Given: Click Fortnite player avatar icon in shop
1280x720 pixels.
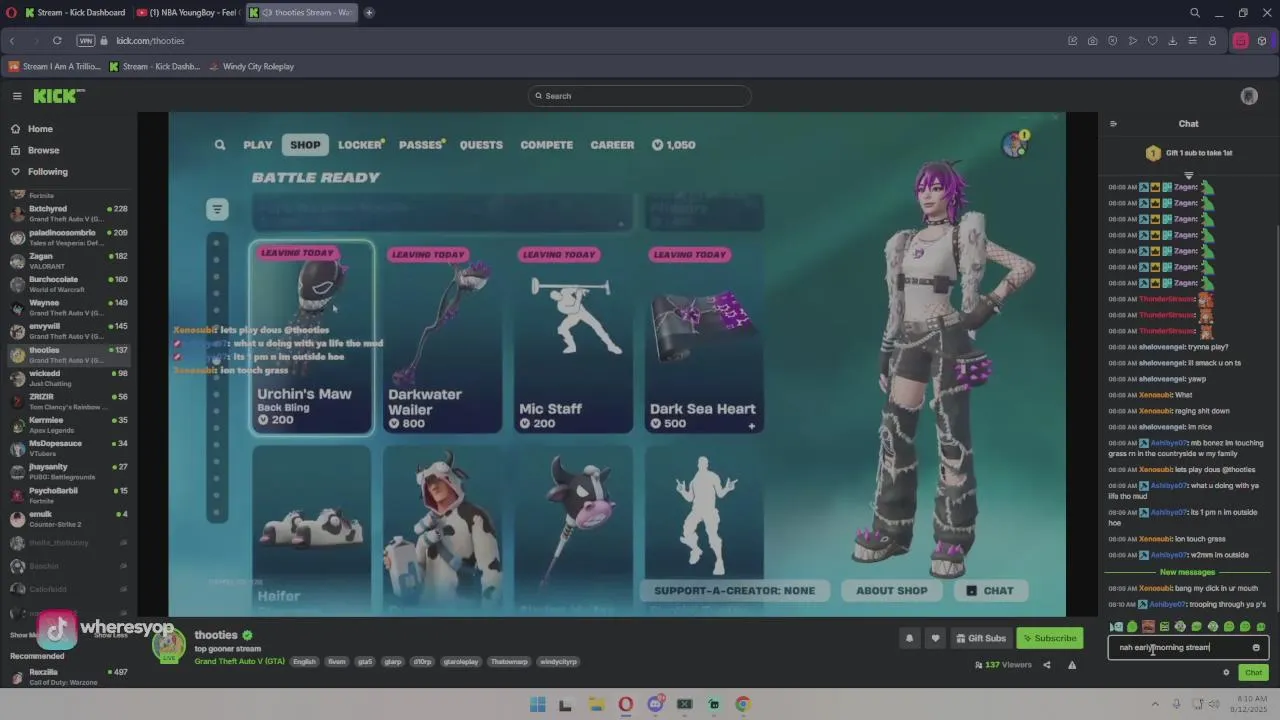Looking at the screenshot, I should tap(1015, 144).
